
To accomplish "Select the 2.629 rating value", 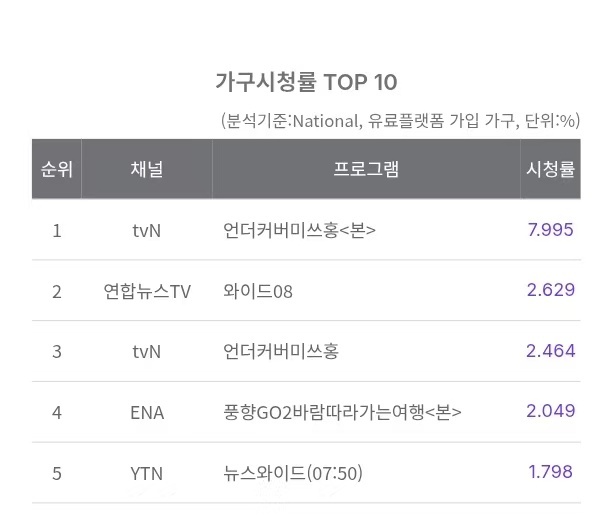I will 550,290.
